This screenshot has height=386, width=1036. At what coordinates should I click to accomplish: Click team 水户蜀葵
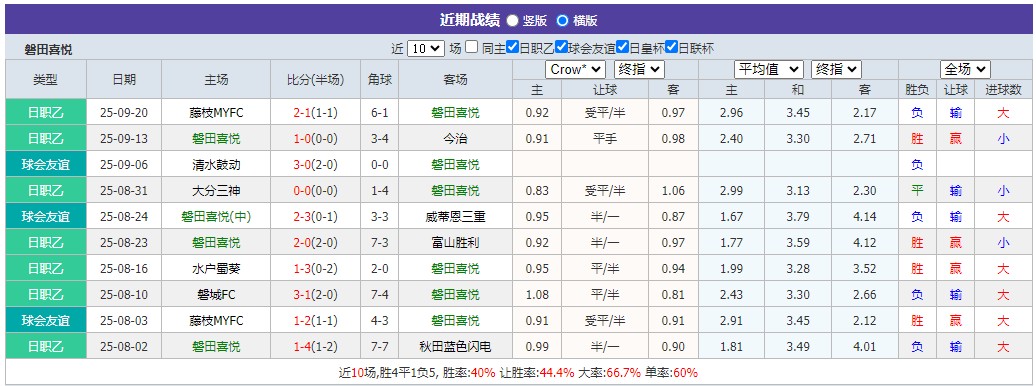pos(216,268)
